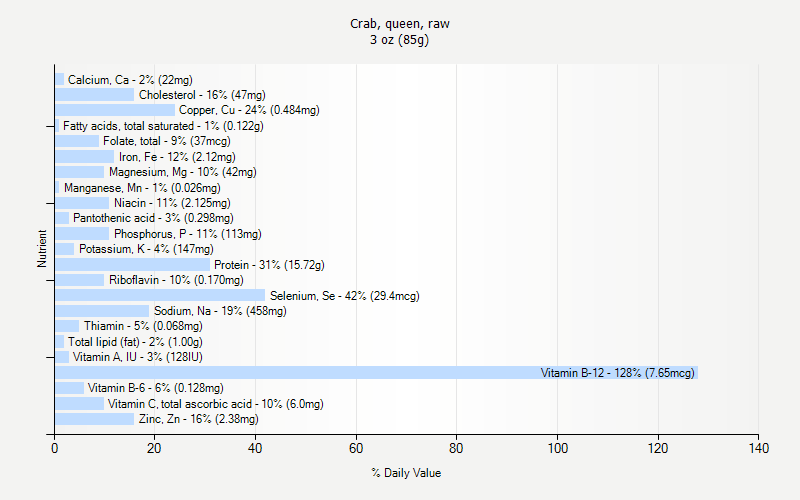
Task: Click the blue Magnesium bar
Action: coord(80,172)
